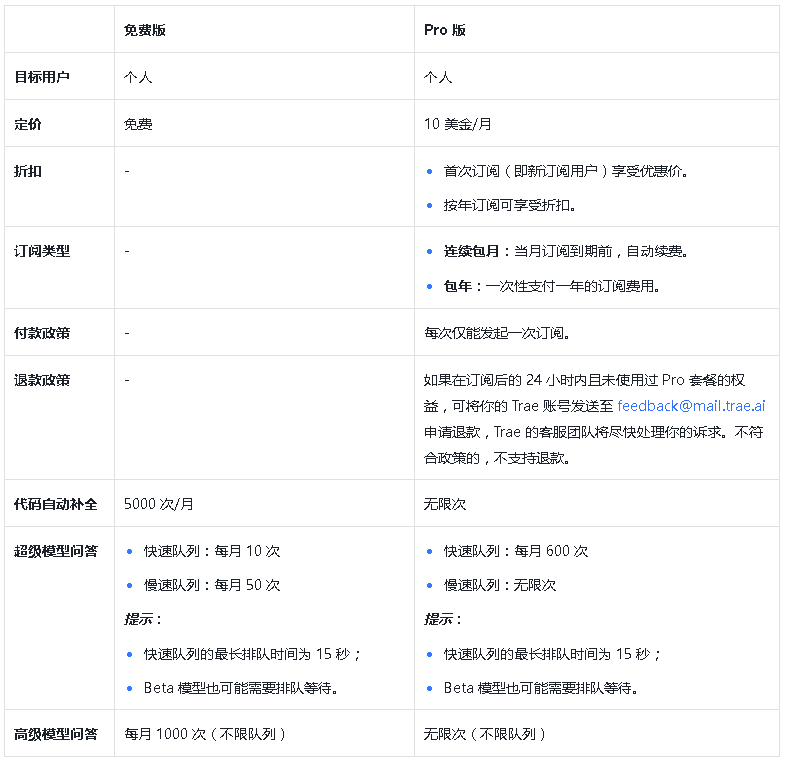Click the 免费版 column header

(x=145, y=30)
